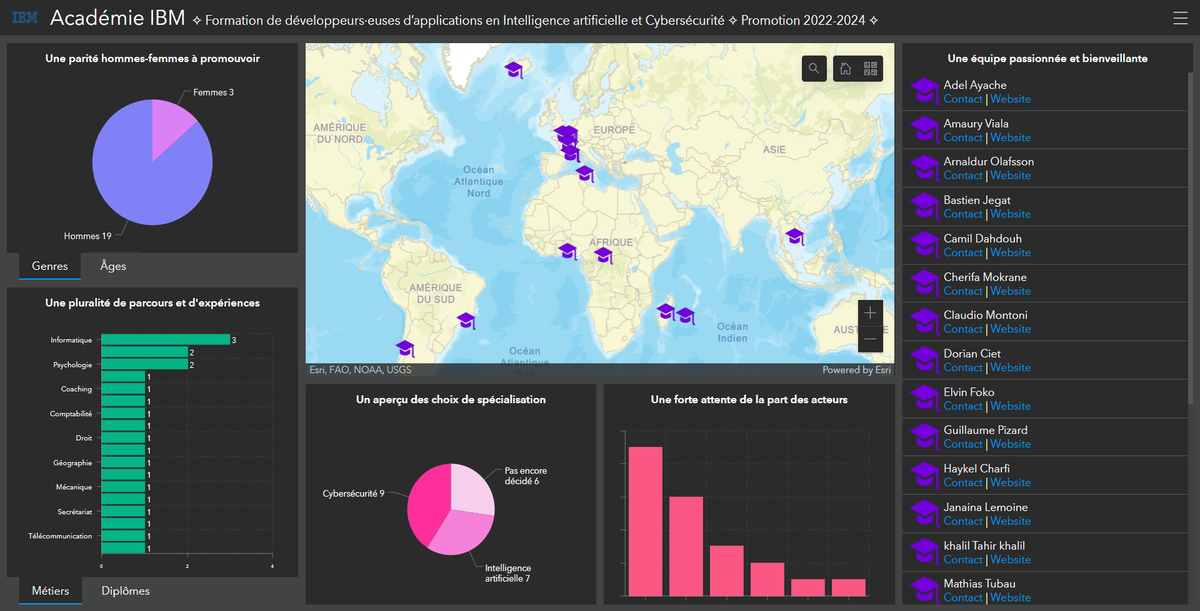Open the 'Powered by Esri' attribution link
Screen dimensions: 1200x611
tap(856, 370)
